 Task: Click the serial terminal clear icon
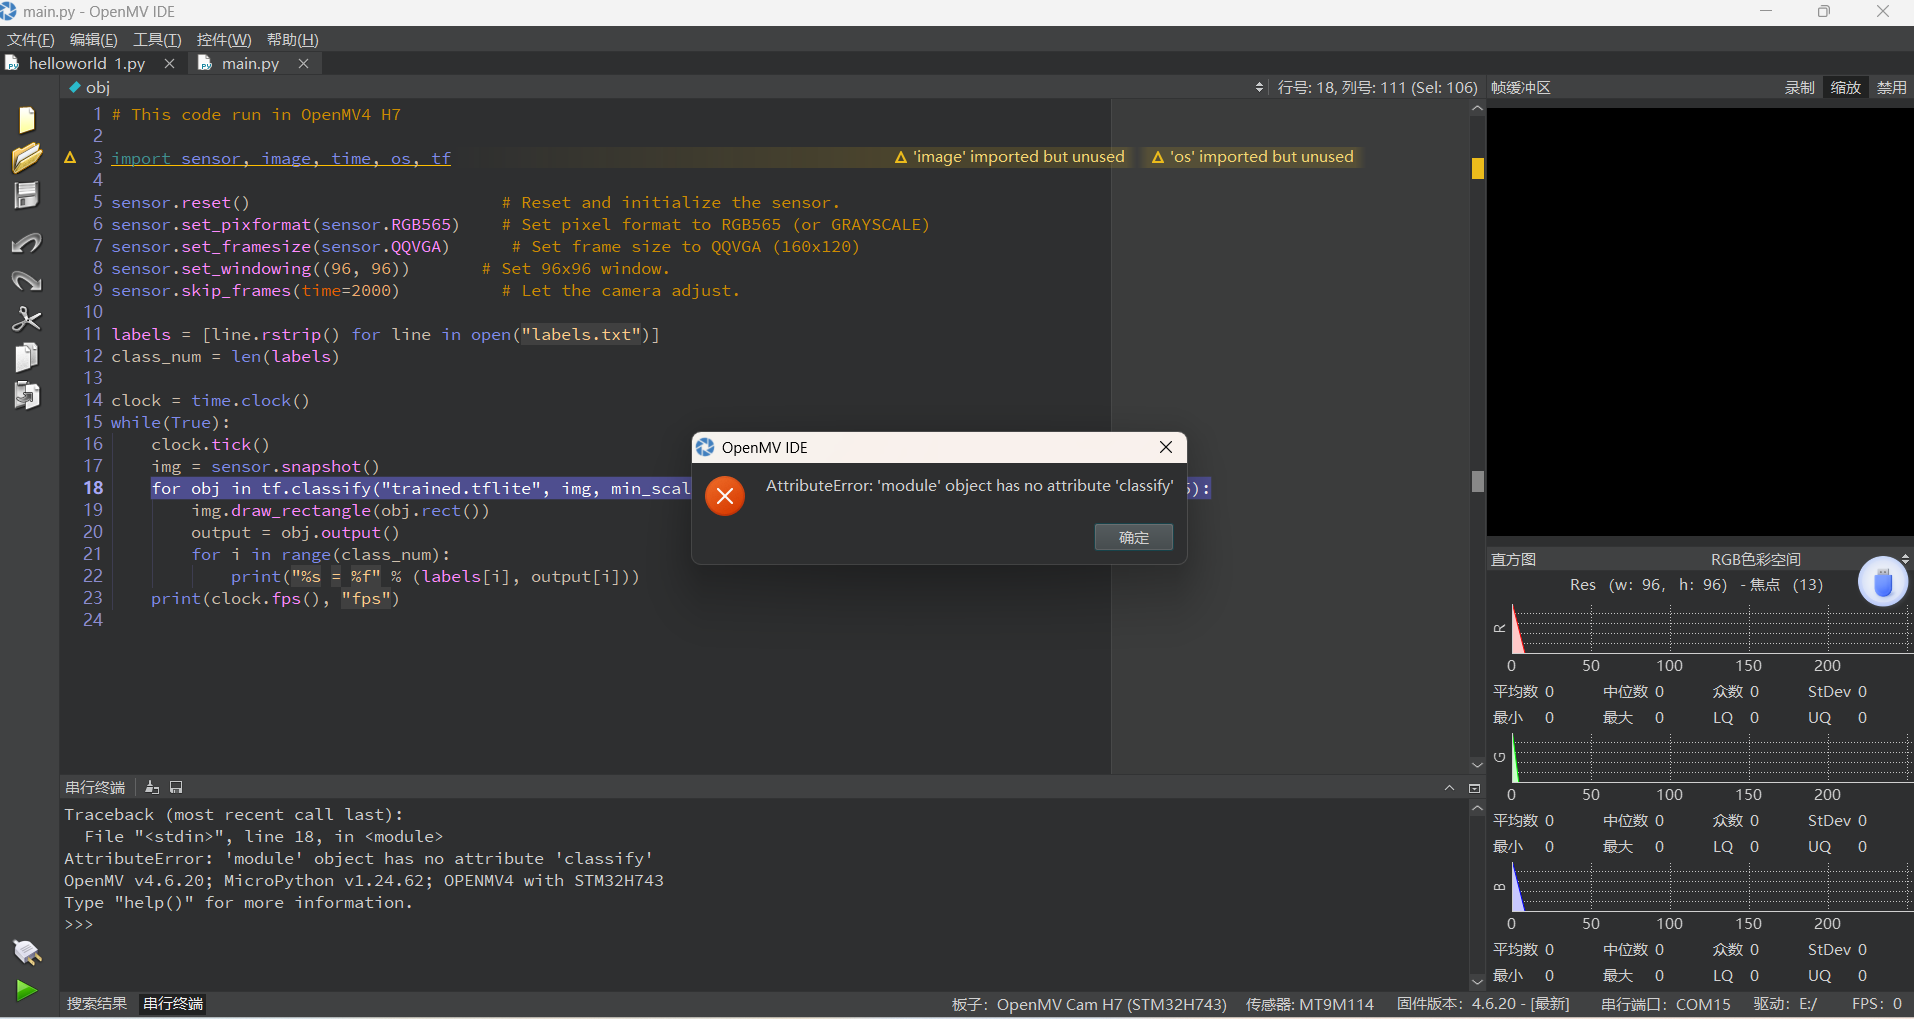pyautogui.click(x=152, y=788)
